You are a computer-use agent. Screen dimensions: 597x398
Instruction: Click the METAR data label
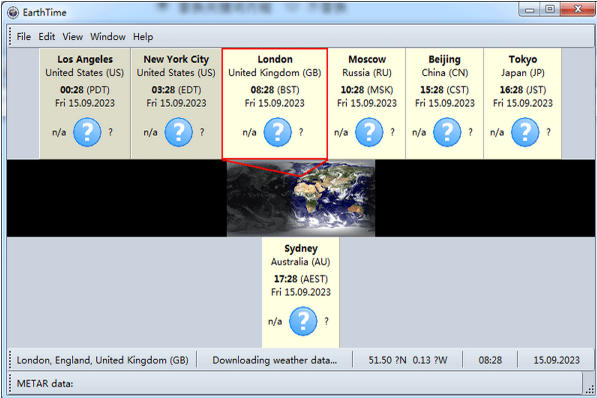click(45, 384)
